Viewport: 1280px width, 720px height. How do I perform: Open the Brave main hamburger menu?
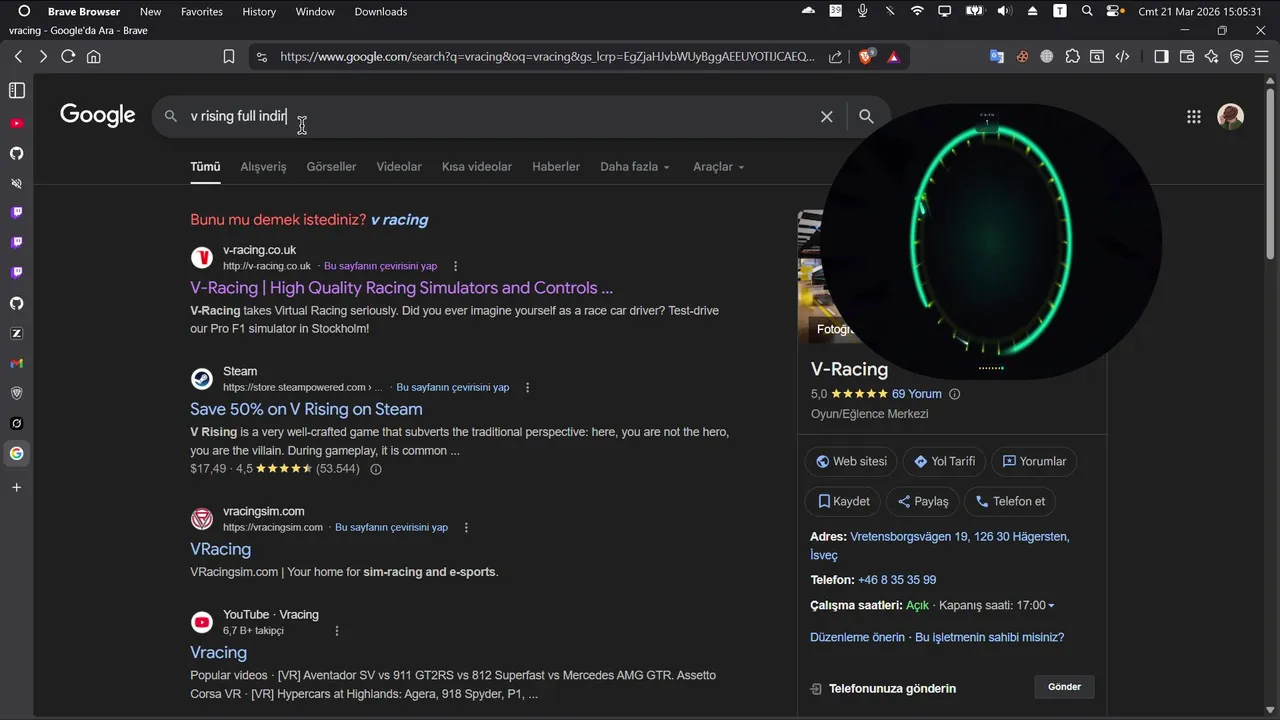1262,57
